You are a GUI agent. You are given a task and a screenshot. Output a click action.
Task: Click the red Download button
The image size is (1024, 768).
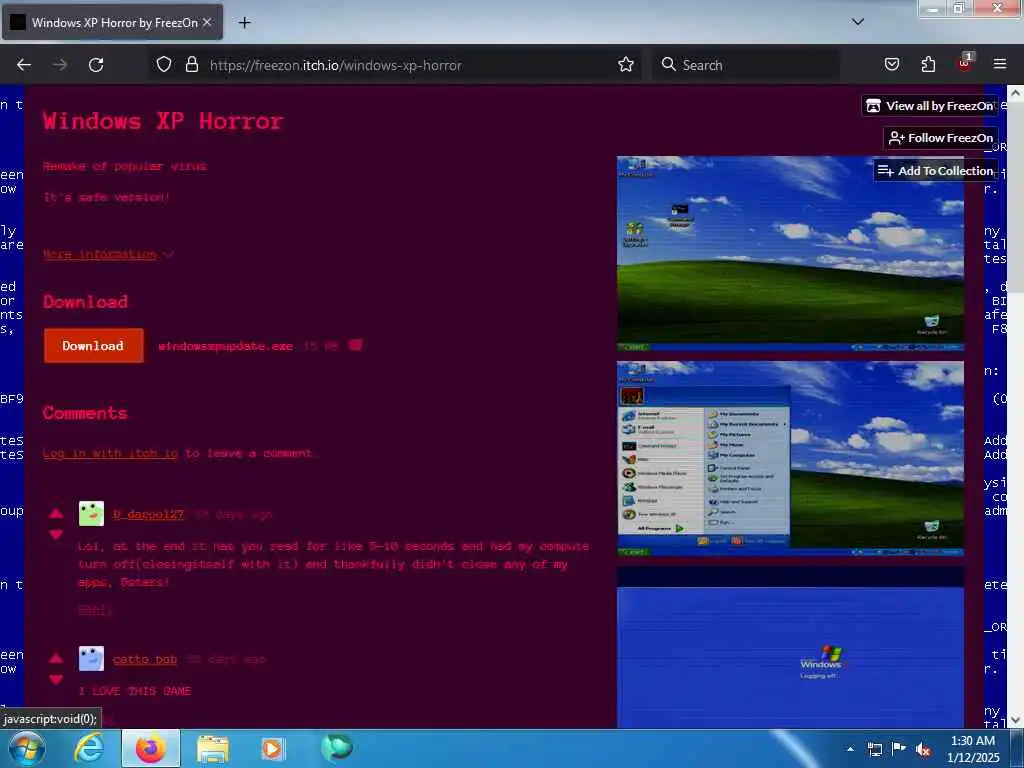click(93, 345)
